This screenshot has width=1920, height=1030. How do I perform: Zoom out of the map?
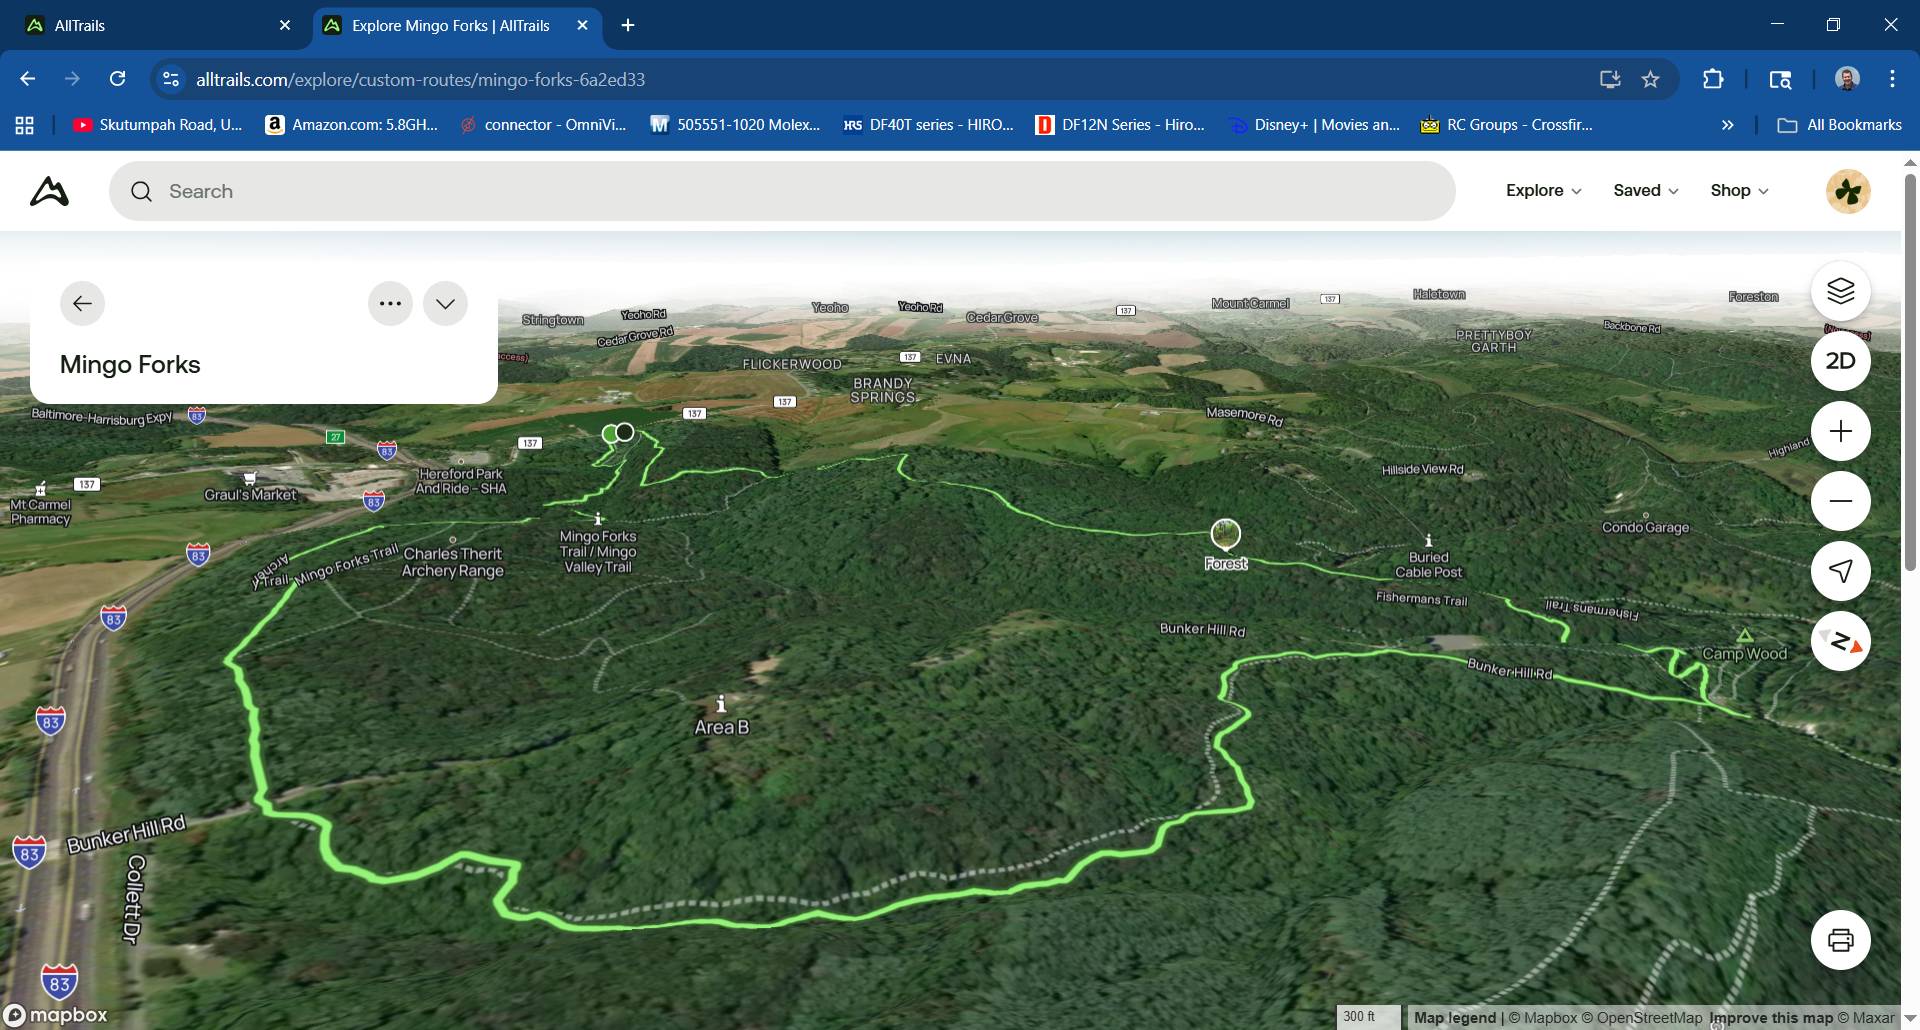1840,501
